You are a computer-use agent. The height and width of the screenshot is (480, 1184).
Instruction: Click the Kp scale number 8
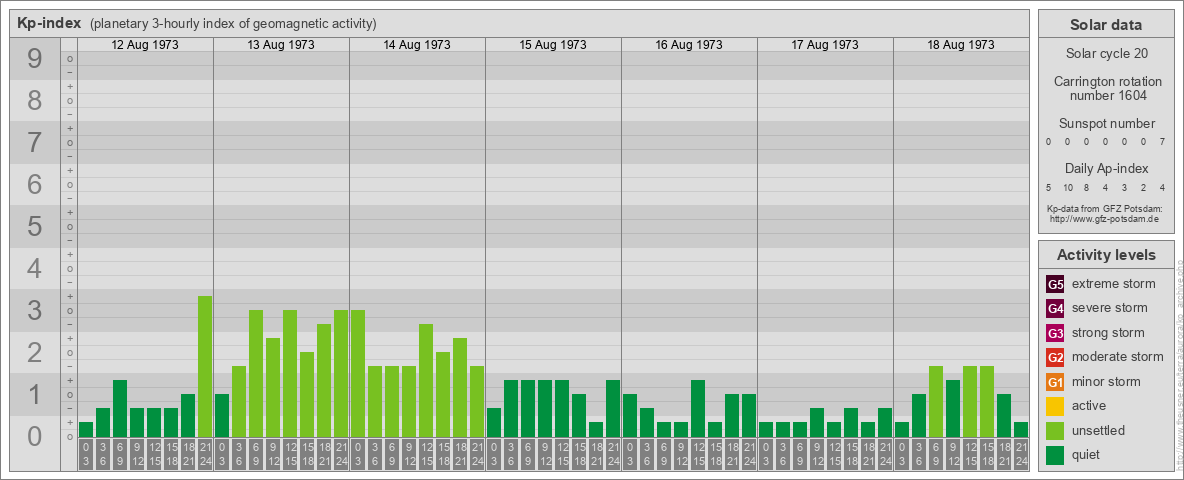[x=35, y=100]
